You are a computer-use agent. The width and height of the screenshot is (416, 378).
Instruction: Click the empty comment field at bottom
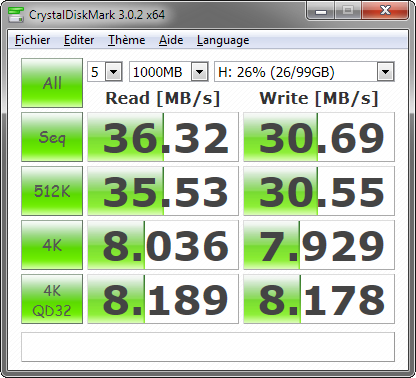[x=208, y=347]
